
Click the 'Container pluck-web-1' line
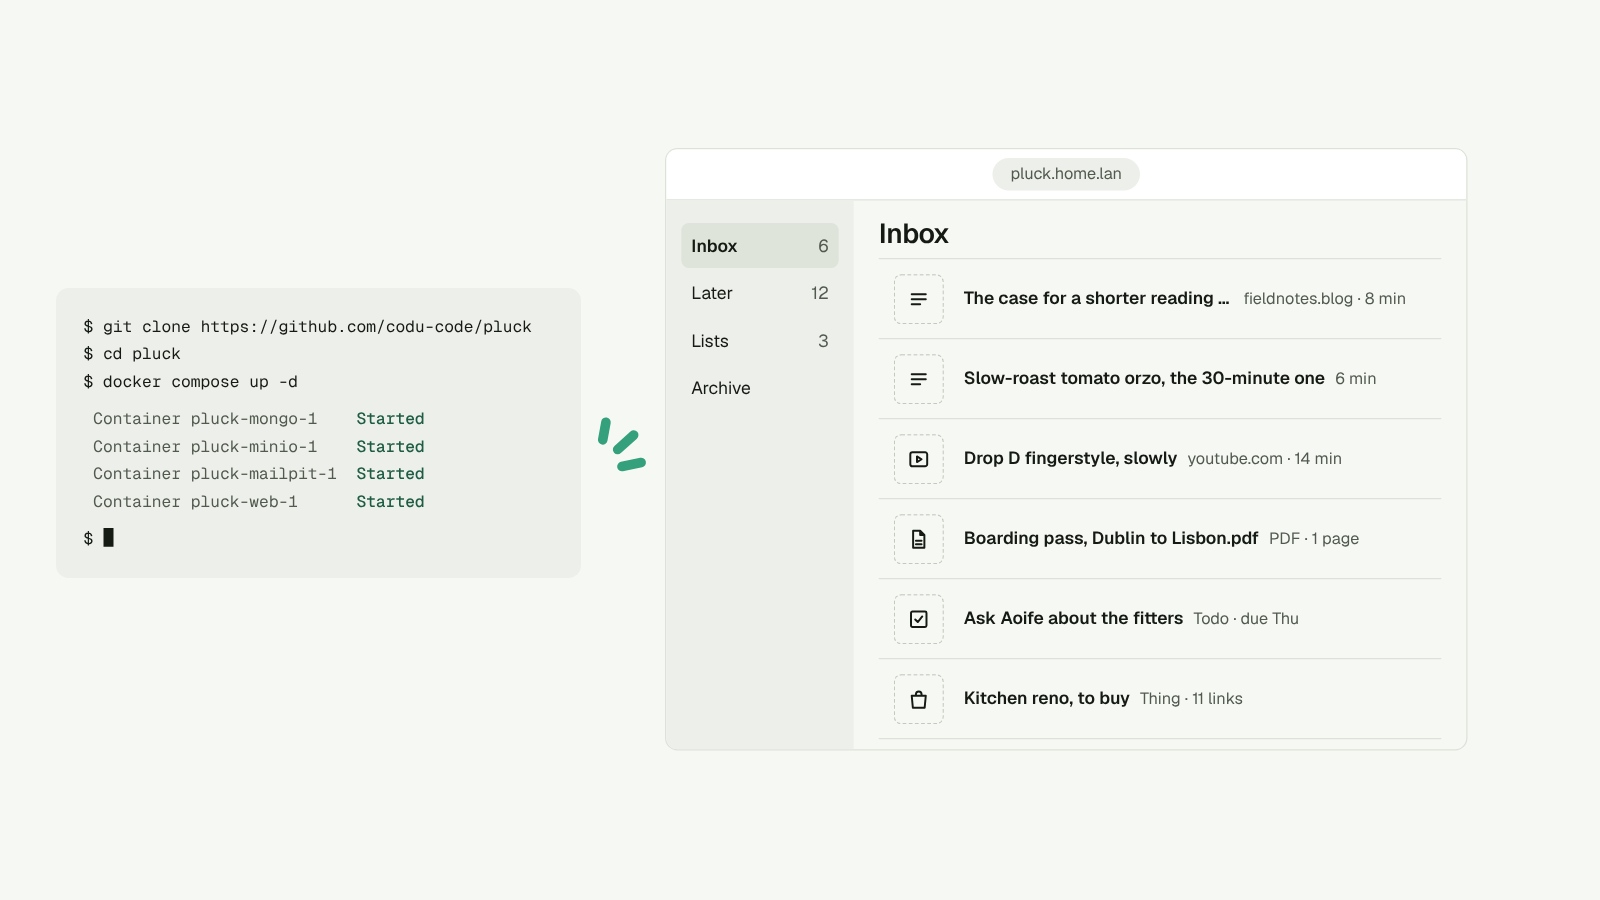pyautogui.click(x=195, y=502)
